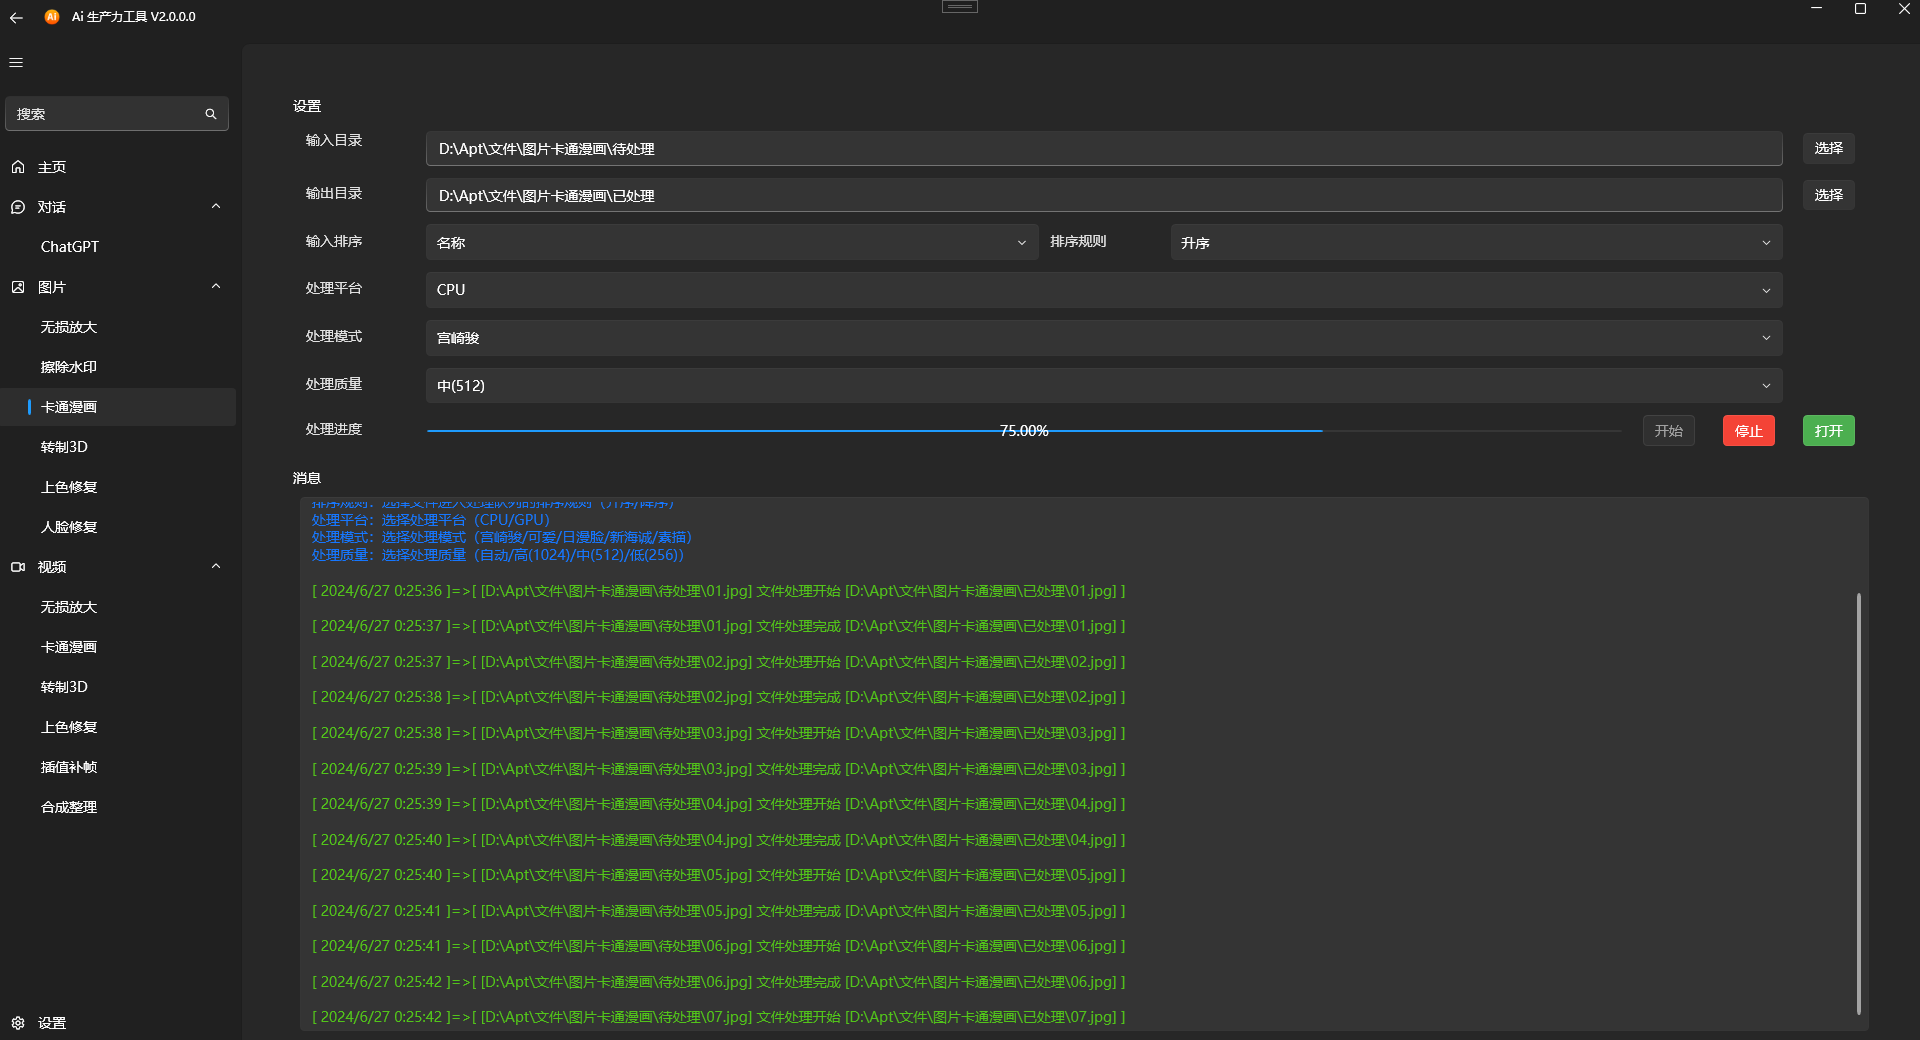Click the grip handle at the top center
The height and width of the screenshot is (1040, 1920).
pyautogui.click(x=959, y=6)
